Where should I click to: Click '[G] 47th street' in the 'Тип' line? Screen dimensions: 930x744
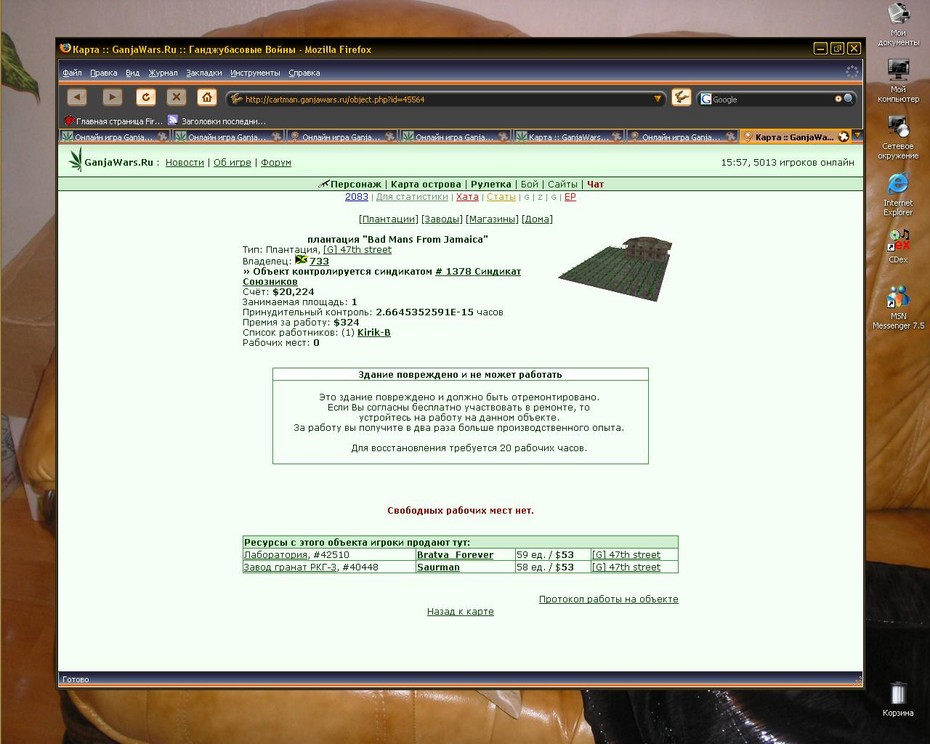pyautogui.click(x=357, y=250)
